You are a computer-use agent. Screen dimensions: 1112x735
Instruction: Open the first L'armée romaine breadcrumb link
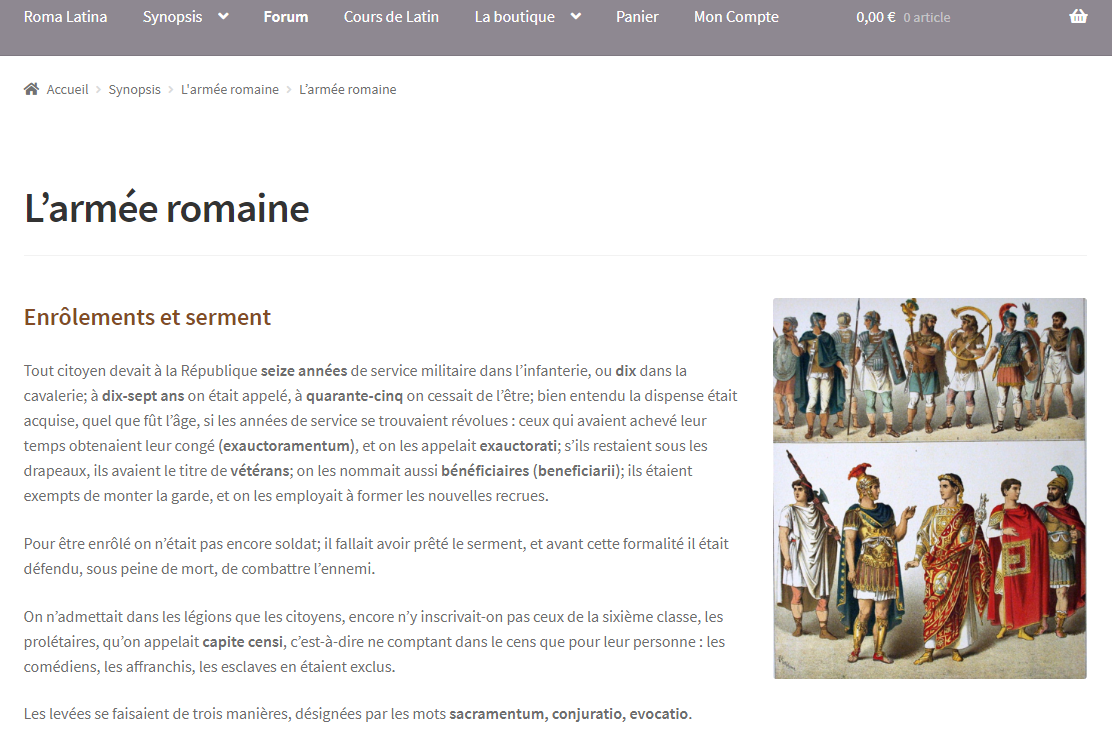229,89
